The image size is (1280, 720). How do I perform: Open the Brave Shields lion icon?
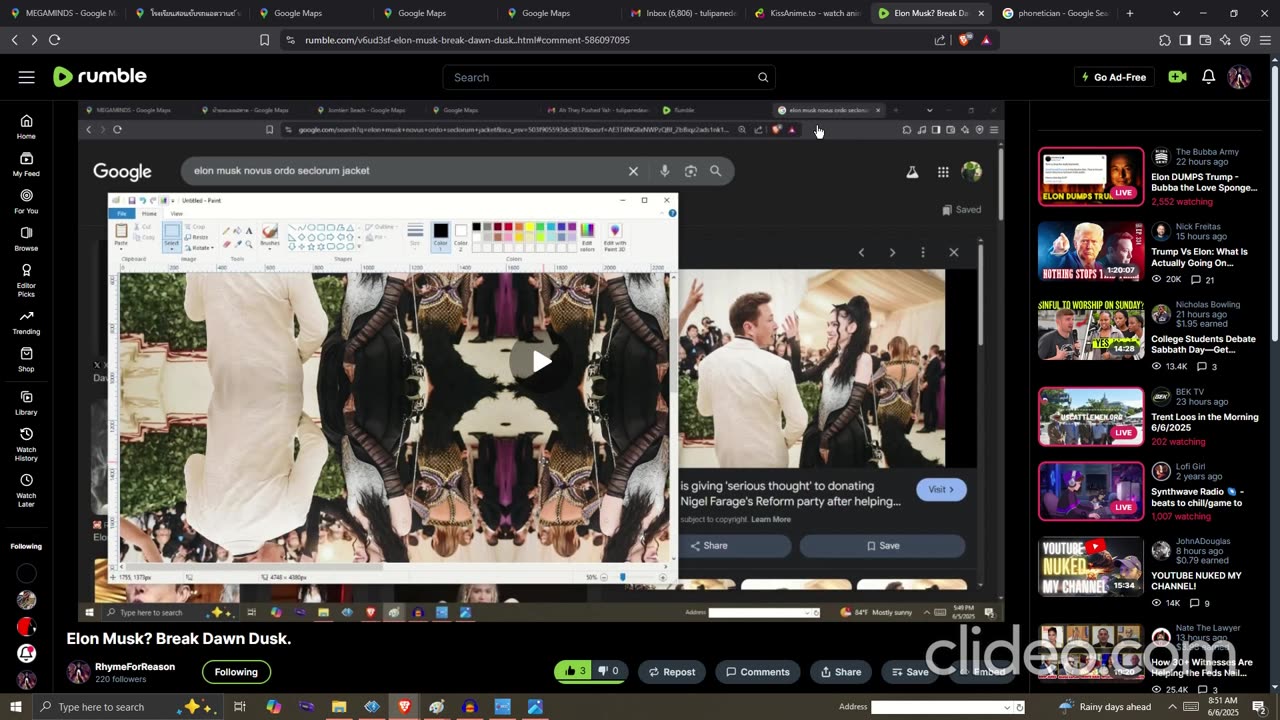[965, 40]
